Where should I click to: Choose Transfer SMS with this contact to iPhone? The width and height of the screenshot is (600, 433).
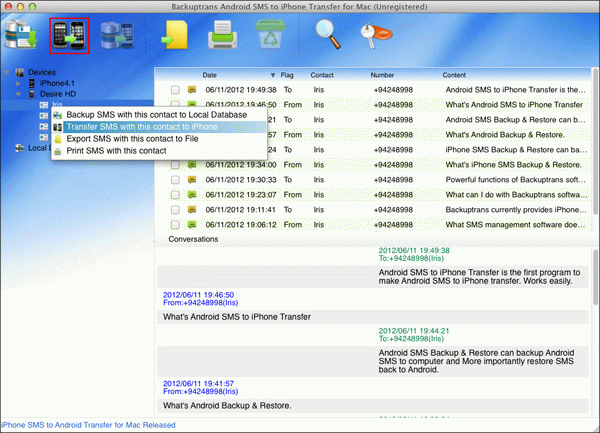pos(159,127)
